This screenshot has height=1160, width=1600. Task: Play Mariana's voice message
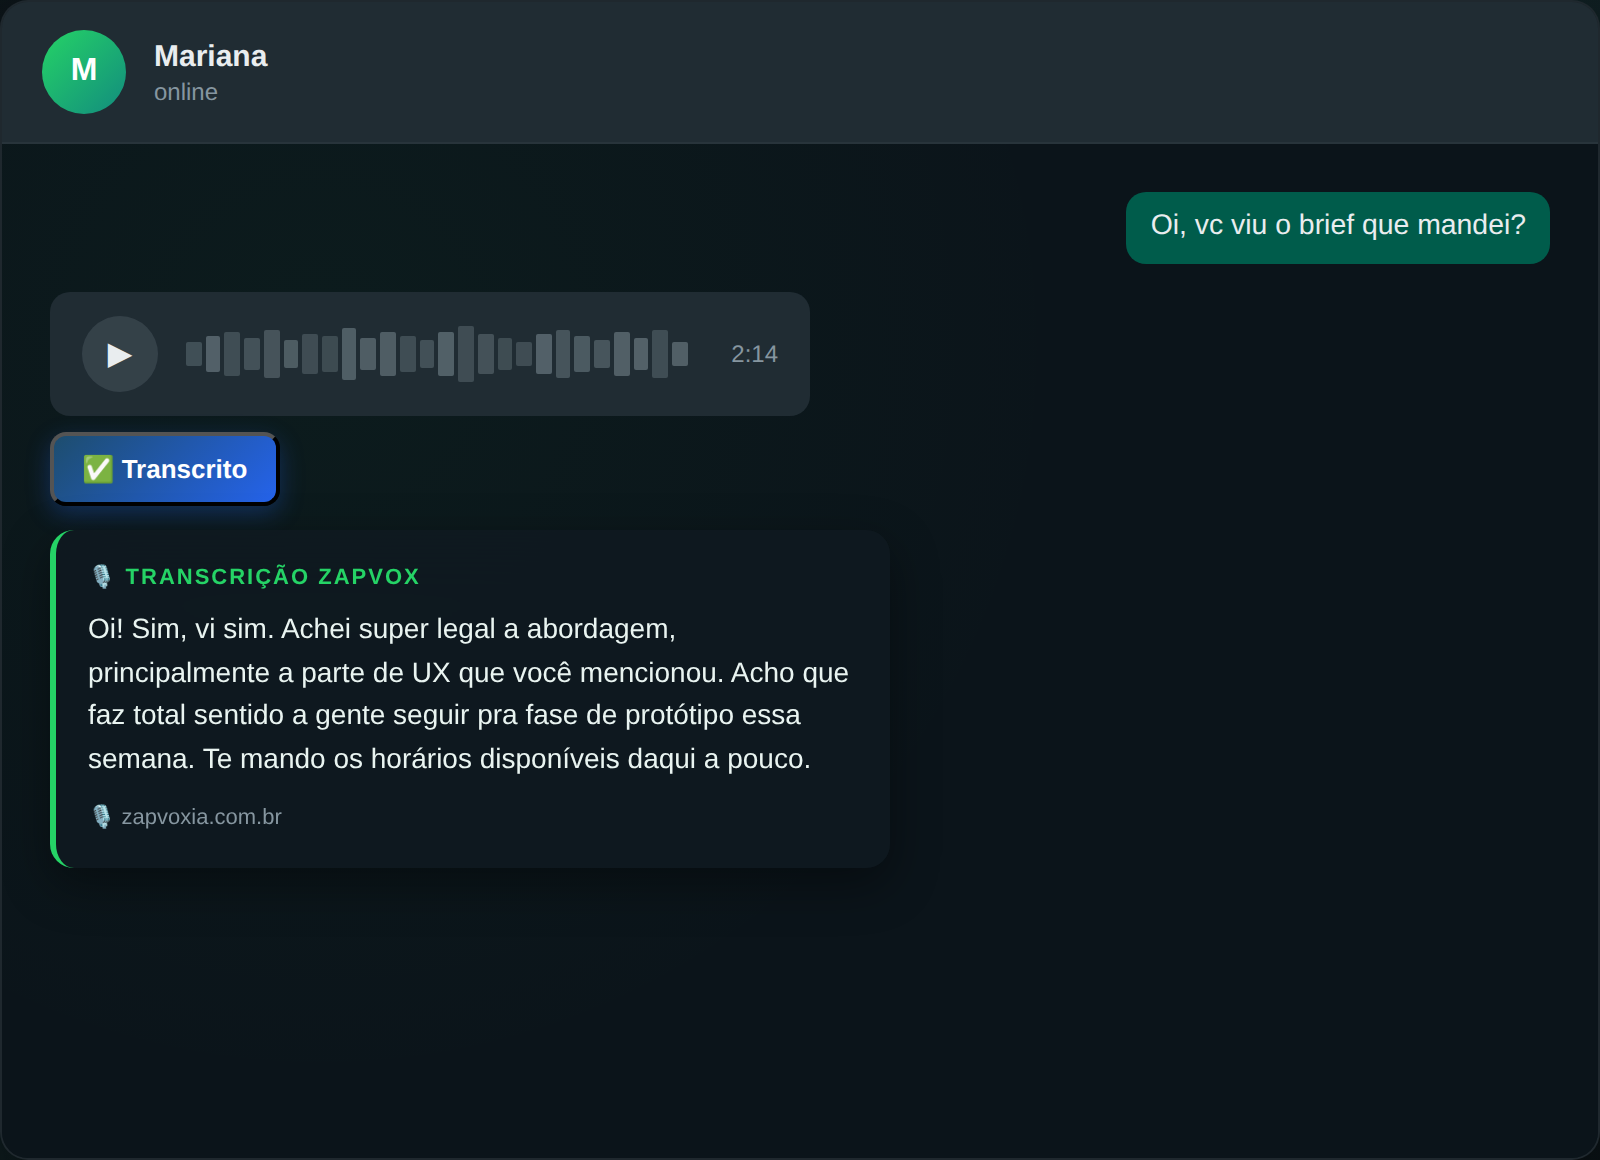tap(120, 354)
